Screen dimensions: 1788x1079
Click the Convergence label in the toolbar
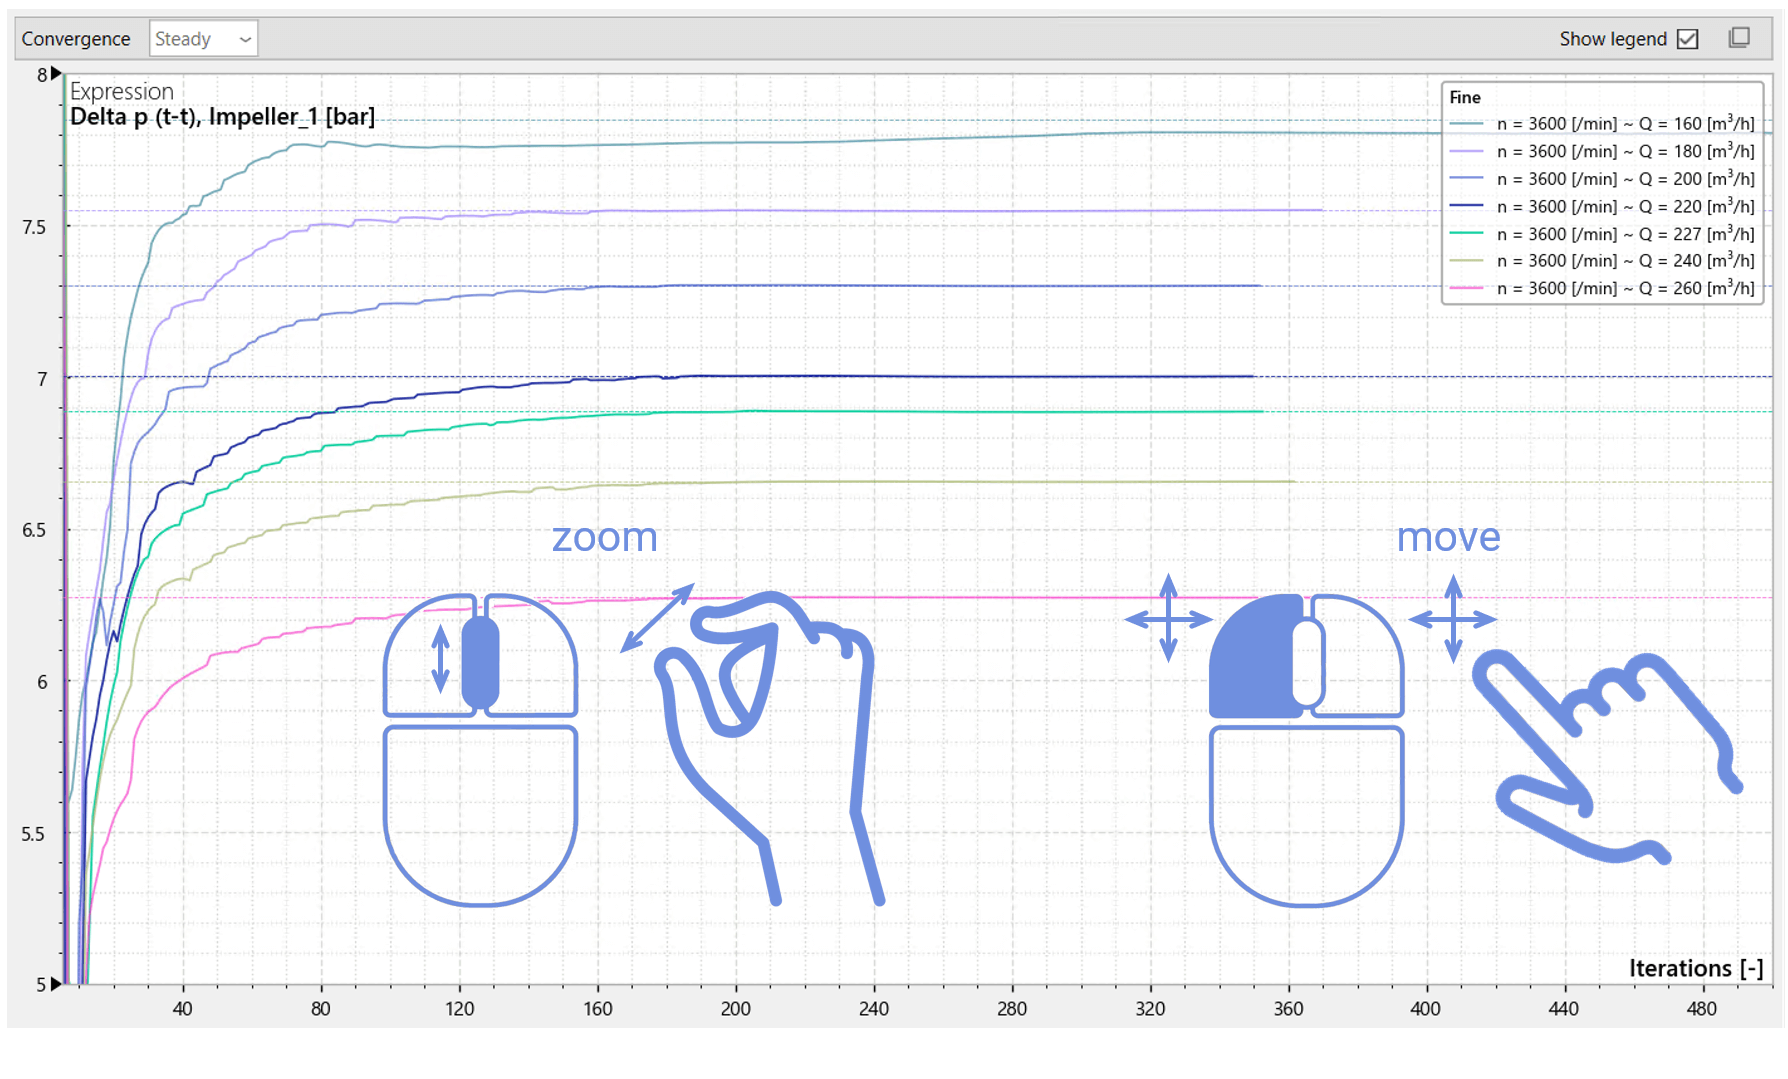[x=76, y=39]
